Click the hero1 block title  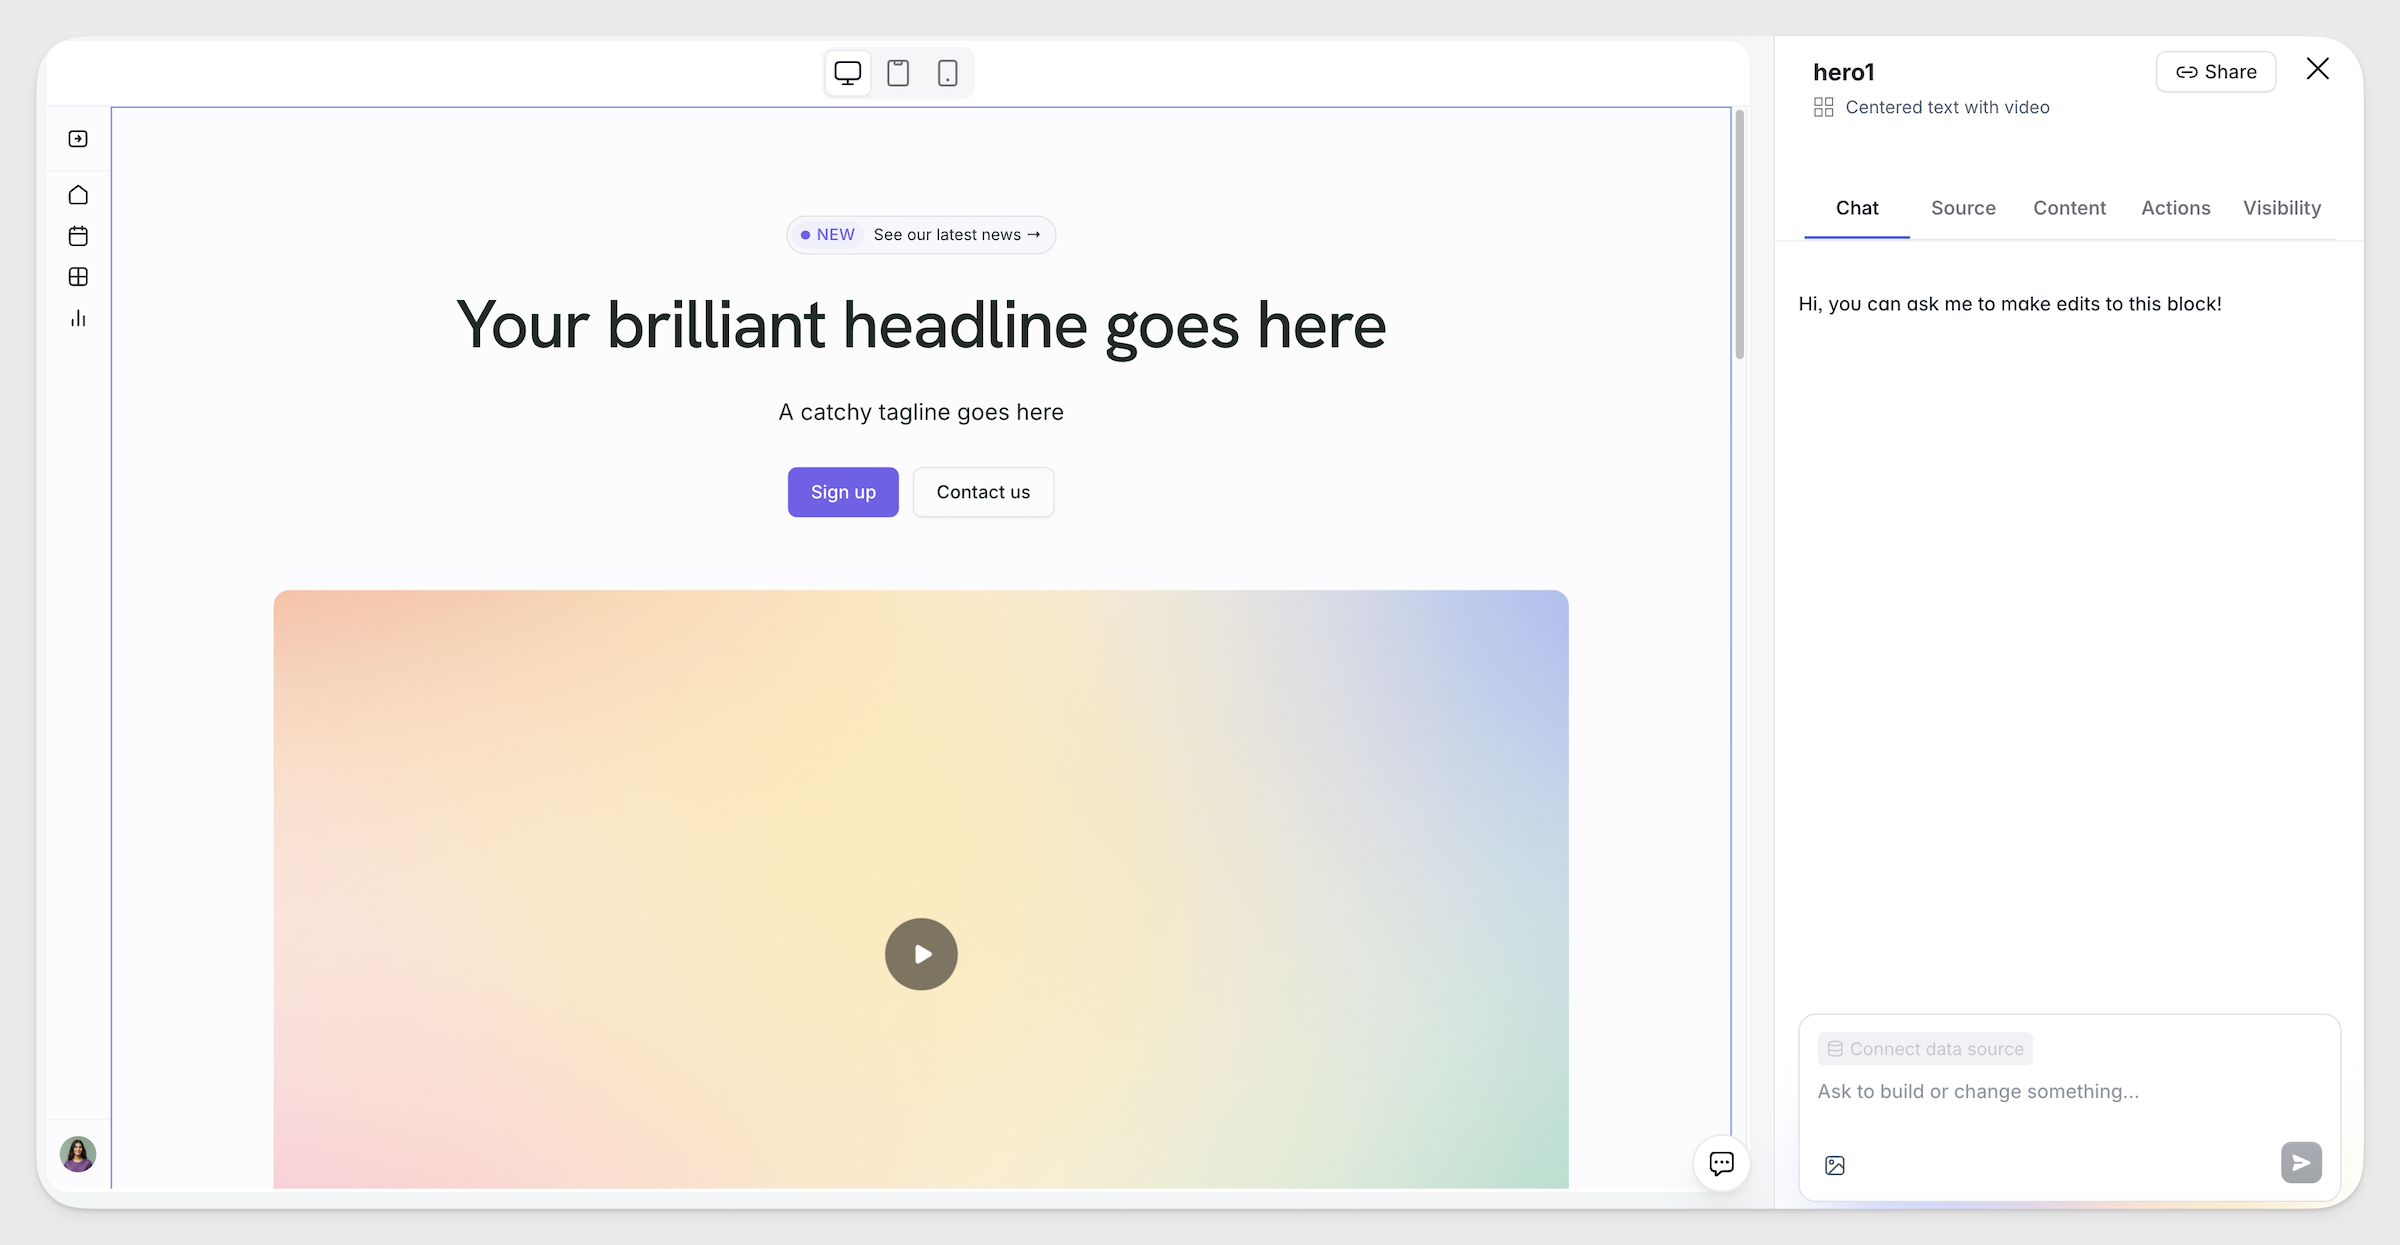click(1844, 72)
